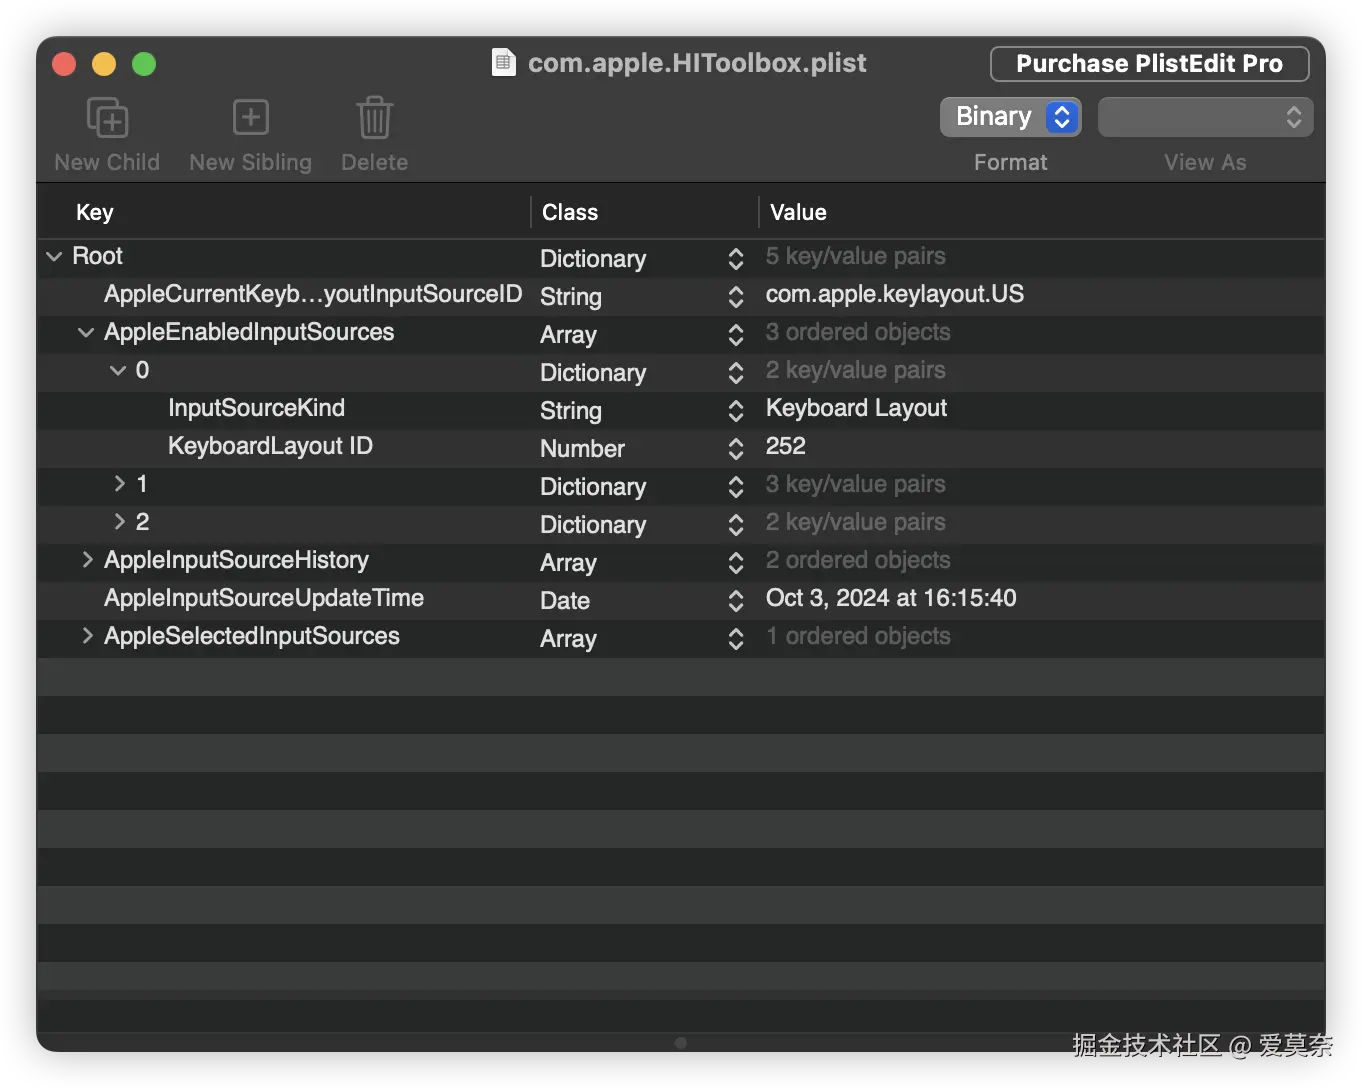Click the Key column header

point(95,212)
